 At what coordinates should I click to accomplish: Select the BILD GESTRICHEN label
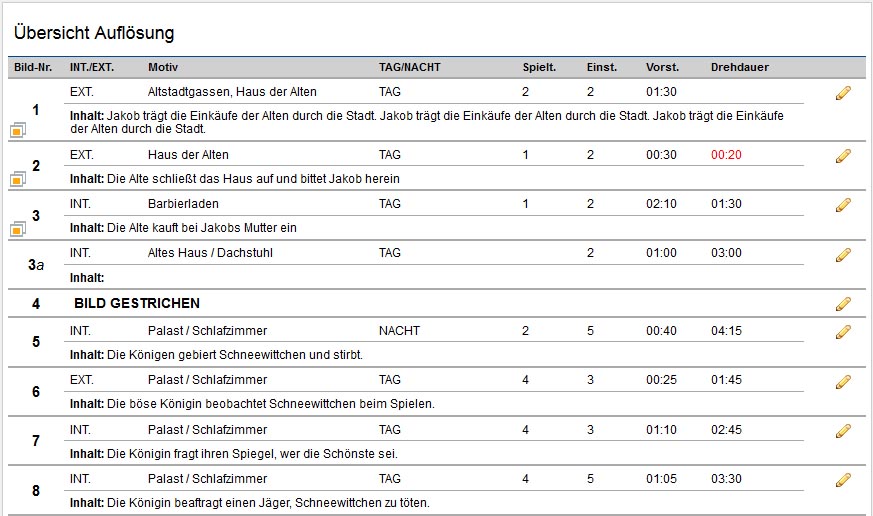(137, 303)
